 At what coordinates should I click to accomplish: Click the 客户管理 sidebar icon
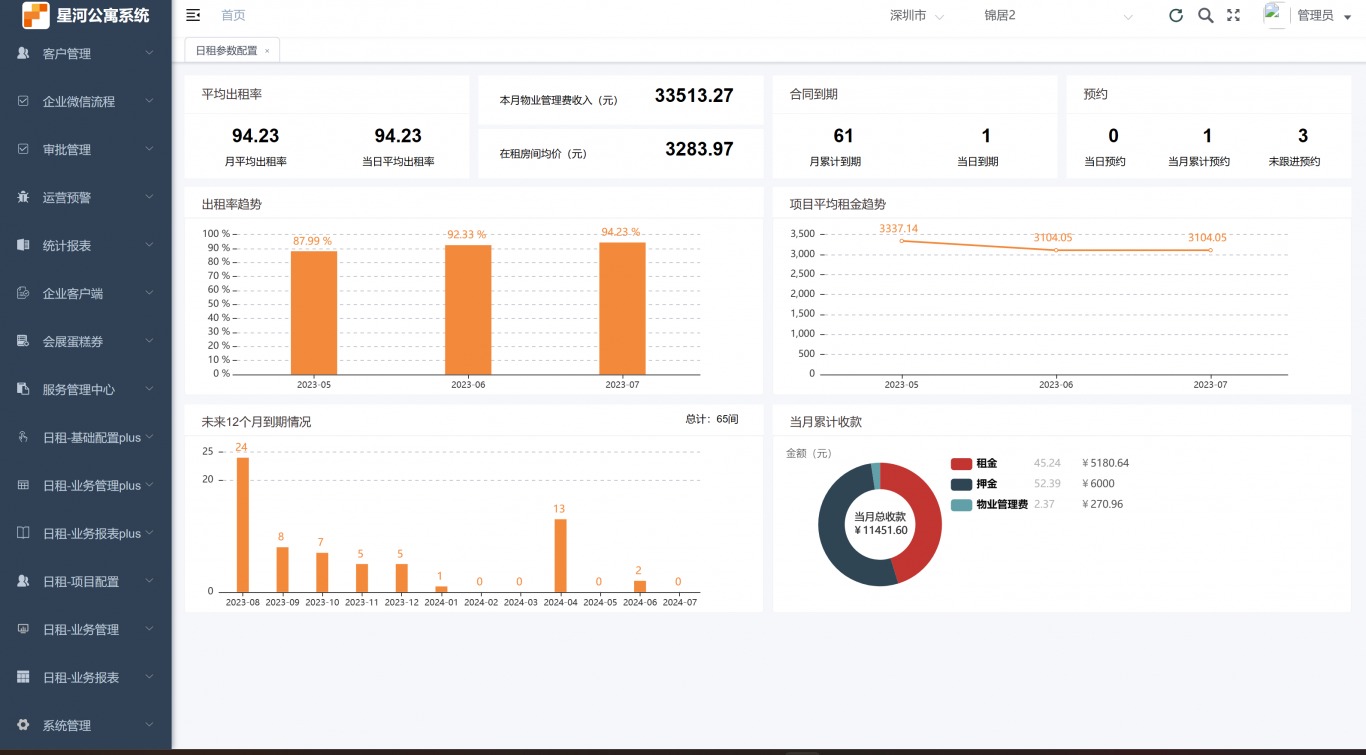(23, 53)
